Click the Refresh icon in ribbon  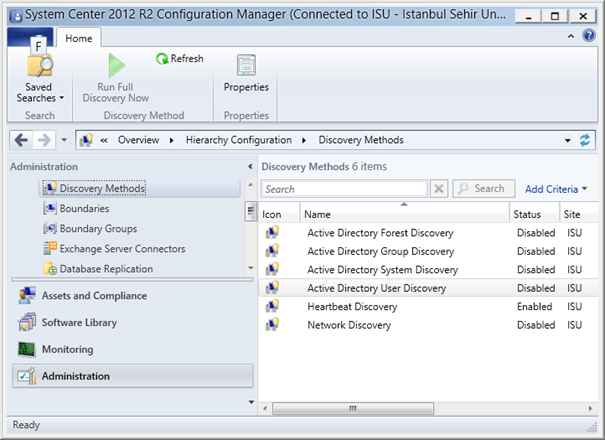162,59
